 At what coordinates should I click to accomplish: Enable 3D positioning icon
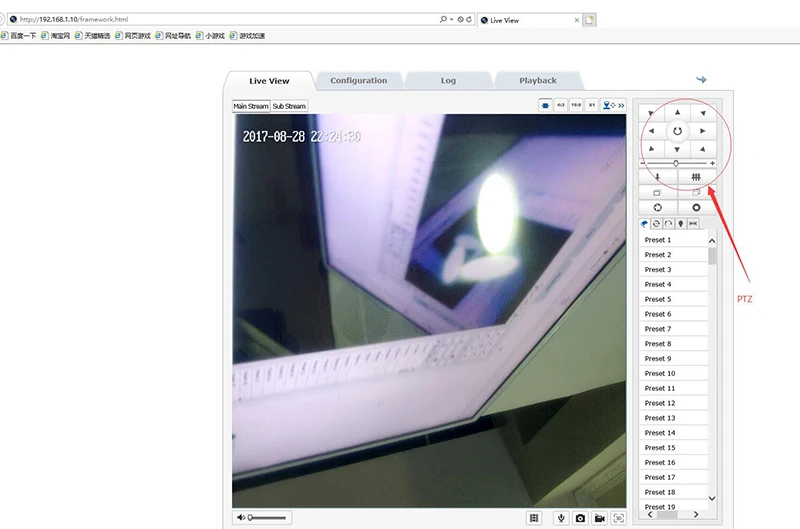click(618, 518)
